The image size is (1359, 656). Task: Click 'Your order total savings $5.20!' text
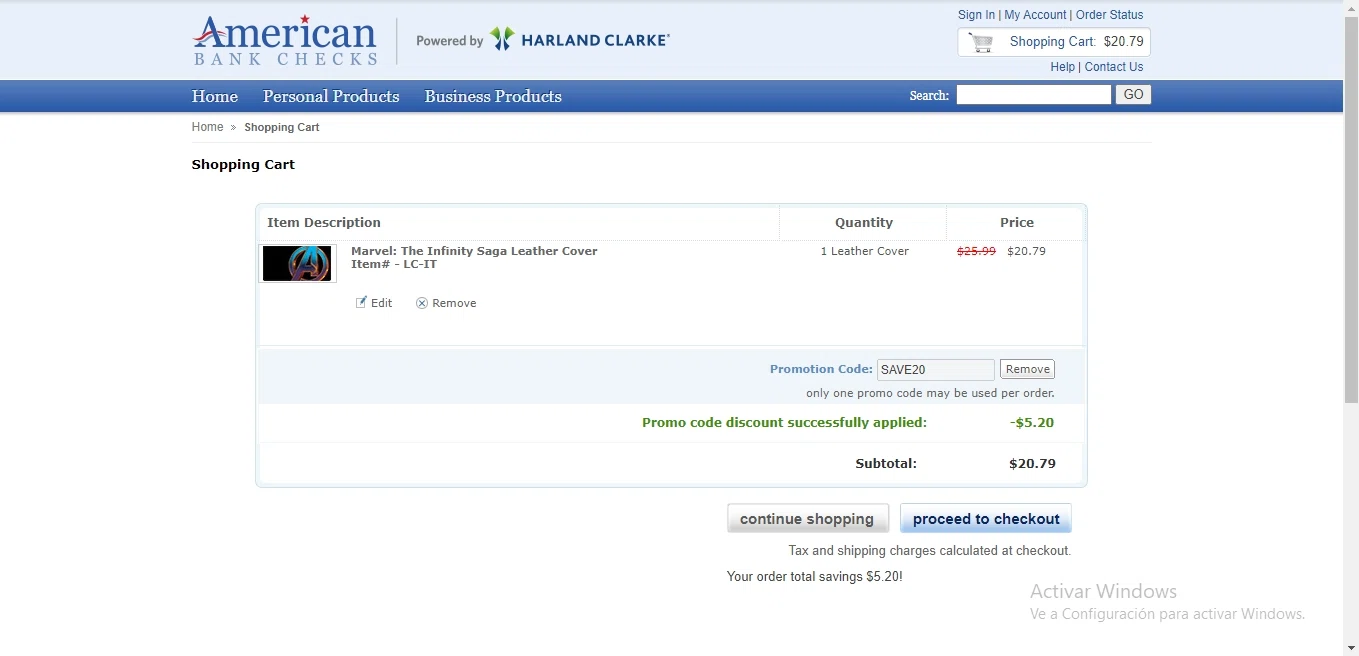coord(815,577)
